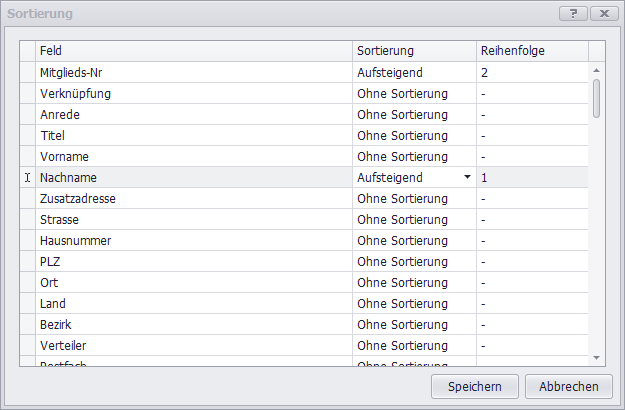This screenshot has width=625, height=410.
Task: Click the Speichern button
Action: click(x=474, y=386)
